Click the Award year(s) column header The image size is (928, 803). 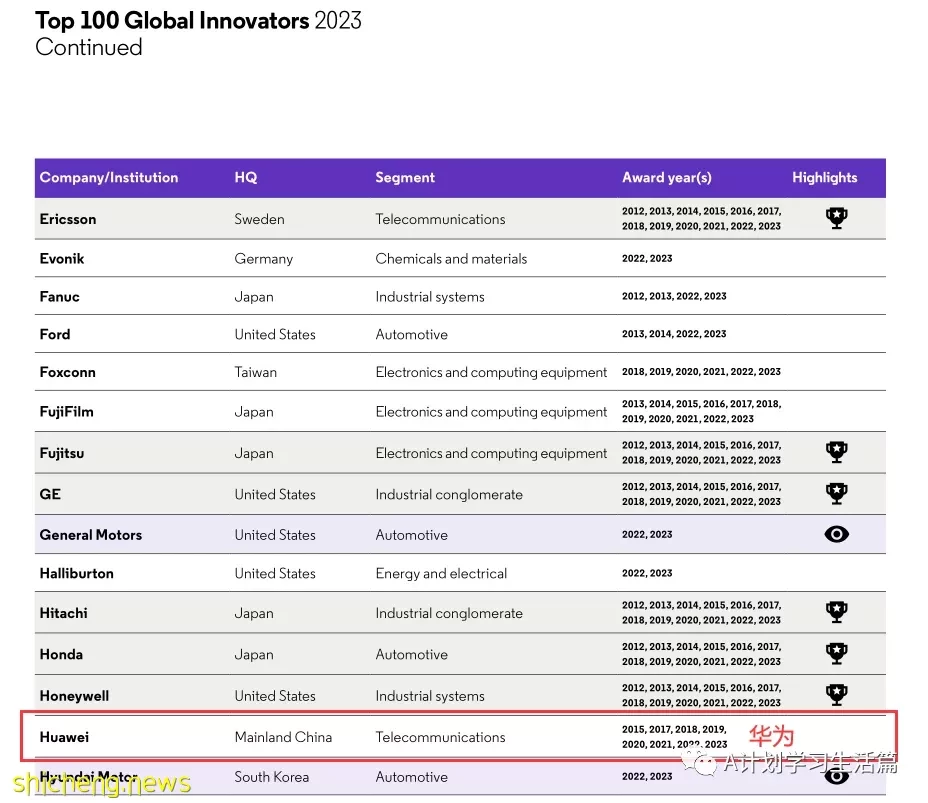click(667, 178)
